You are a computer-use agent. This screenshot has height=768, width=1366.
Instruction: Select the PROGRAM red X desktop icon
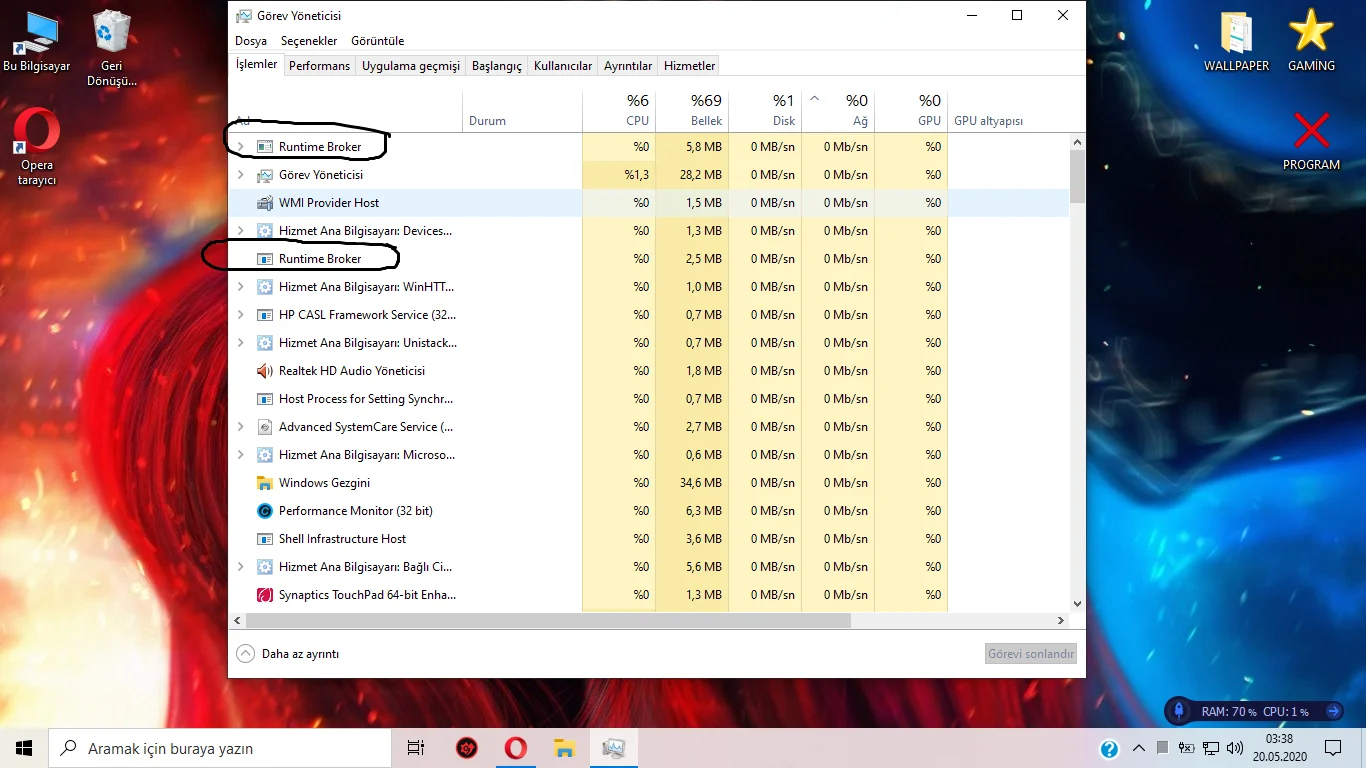[x=1311, y=141]
